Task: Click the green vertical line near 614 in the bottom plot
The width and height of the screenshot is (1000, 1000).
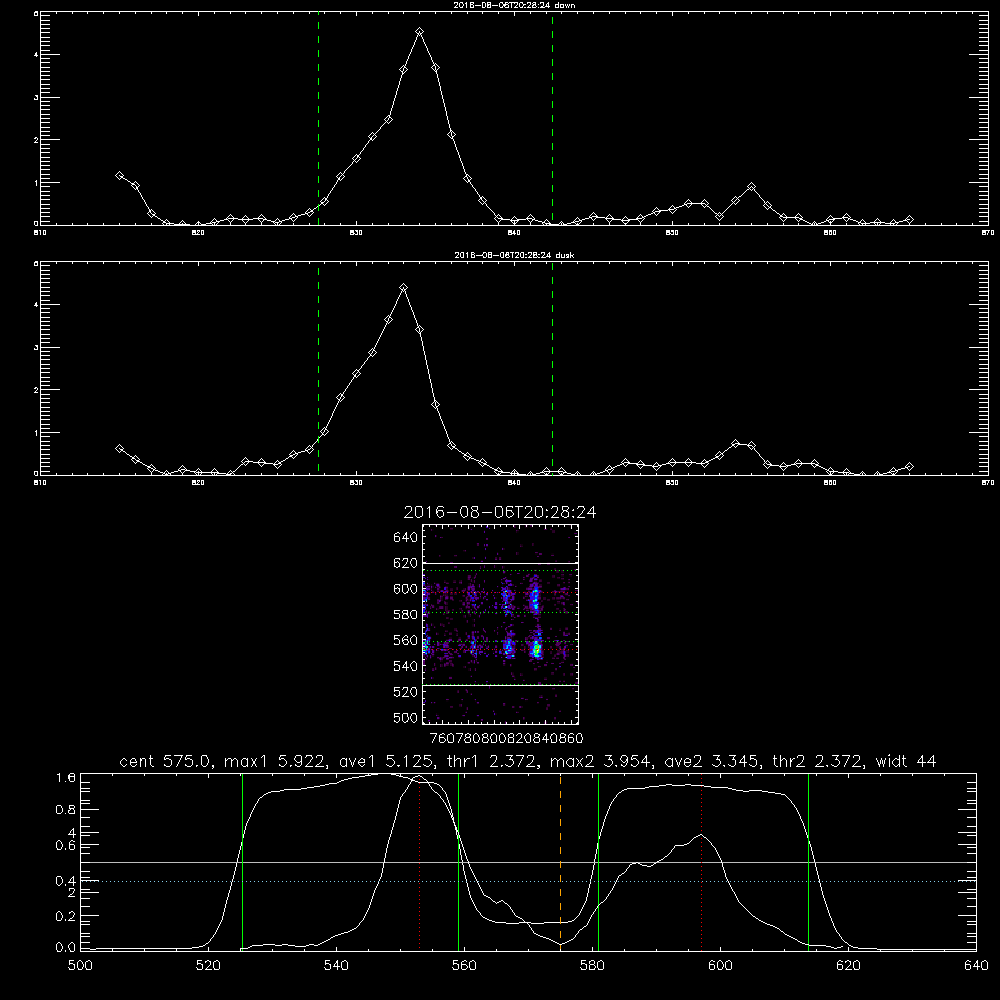Action: click(808, 862)
